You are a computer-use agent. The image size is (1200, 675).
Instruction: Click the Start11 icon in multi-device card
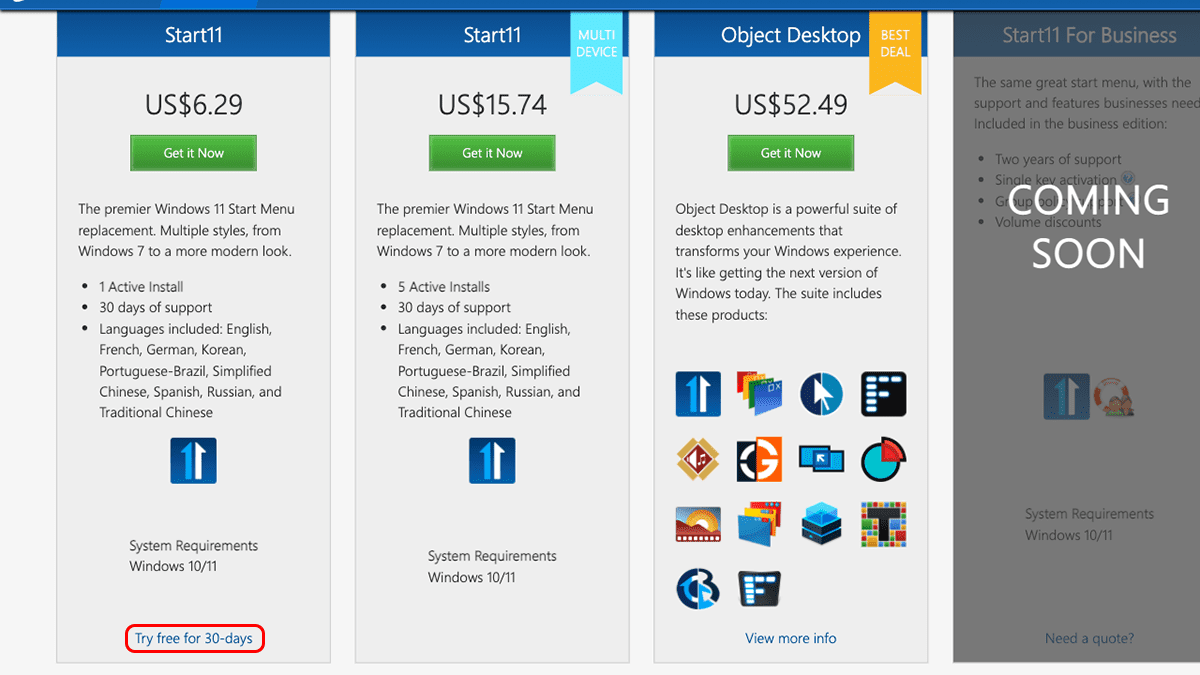click(492, 461)
